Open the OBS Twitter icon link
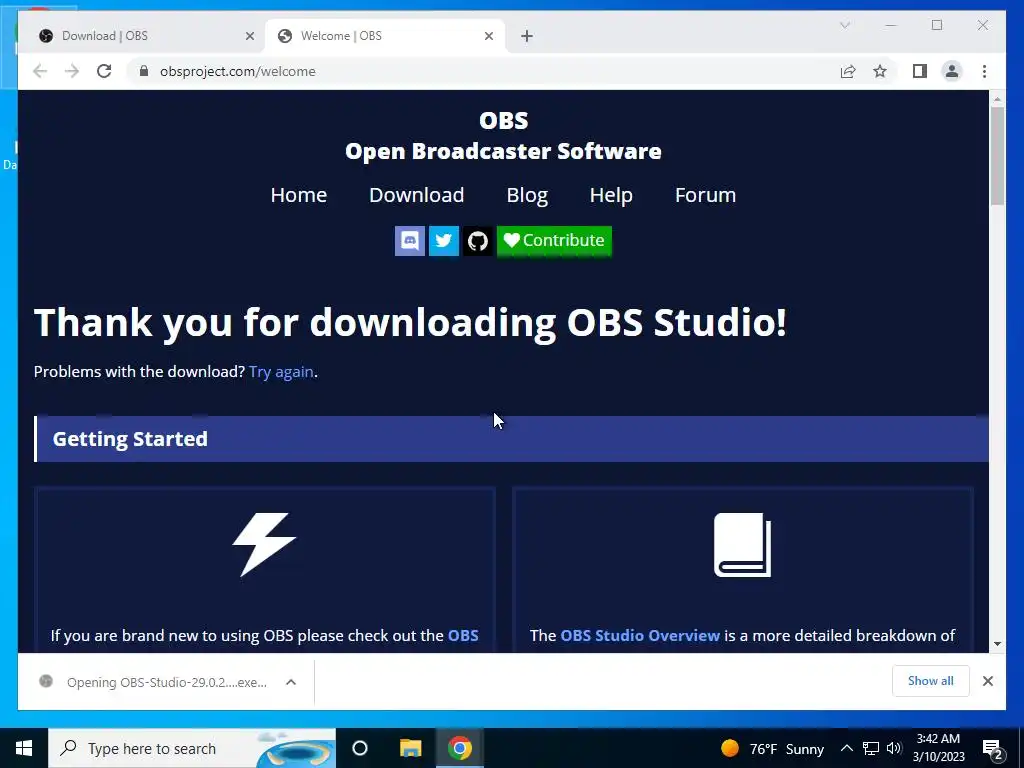The width and height of the screenshot is (1024, 768). [443, 241]
